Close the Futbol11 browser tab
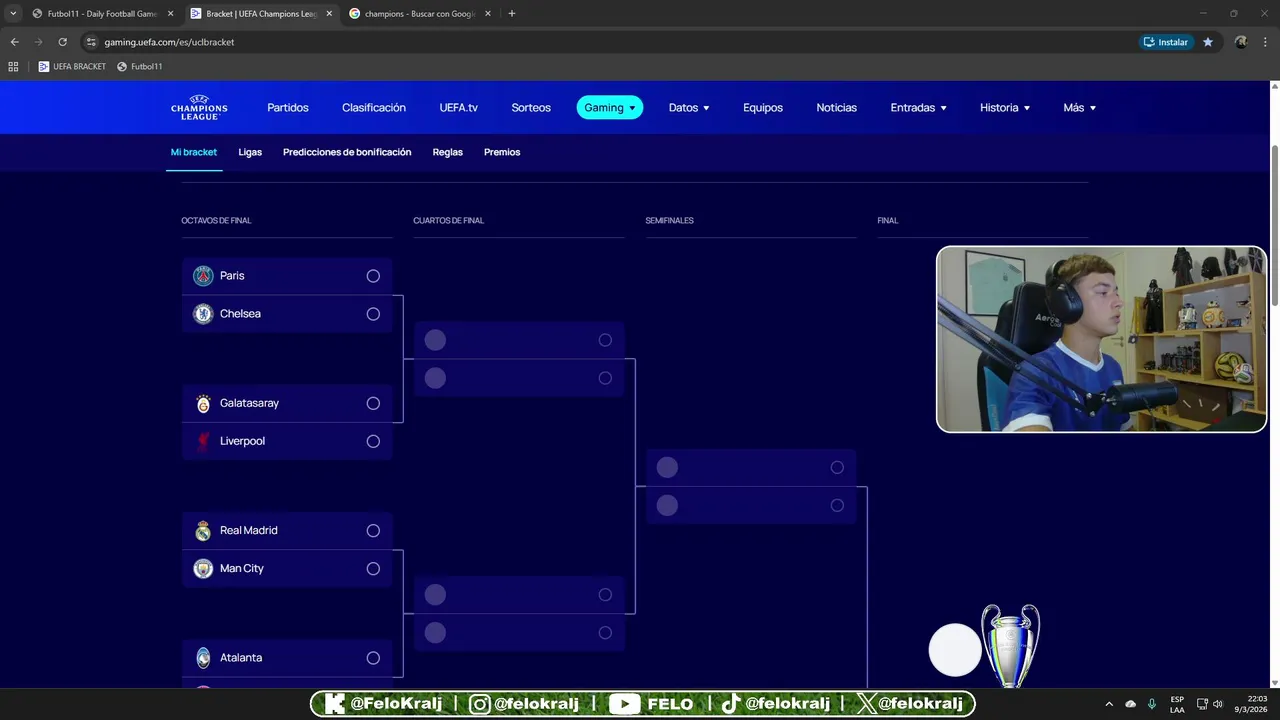This screenshot has height=720, width=1280. pos(170,14)
